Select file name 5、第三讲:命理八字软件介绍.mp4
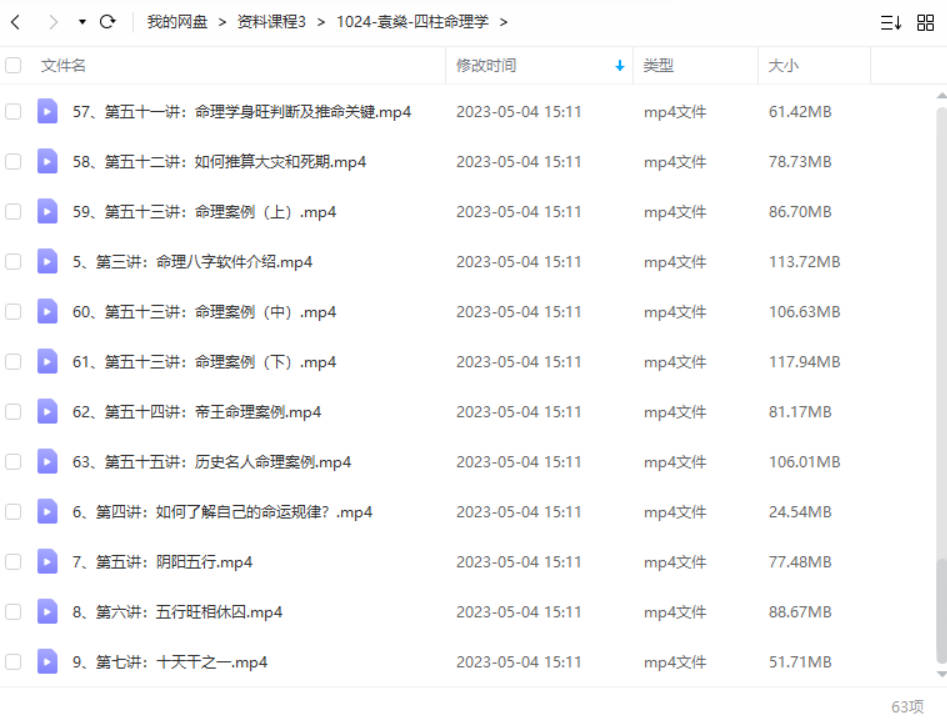Image resolution: width=947 pixels, height=726 pixels. click(192, 262)
